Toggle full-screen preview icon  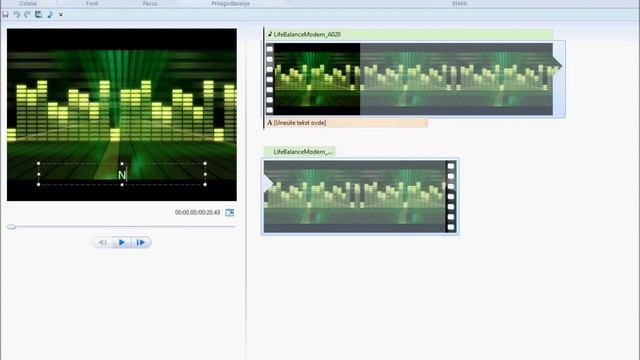coord(230,213)
